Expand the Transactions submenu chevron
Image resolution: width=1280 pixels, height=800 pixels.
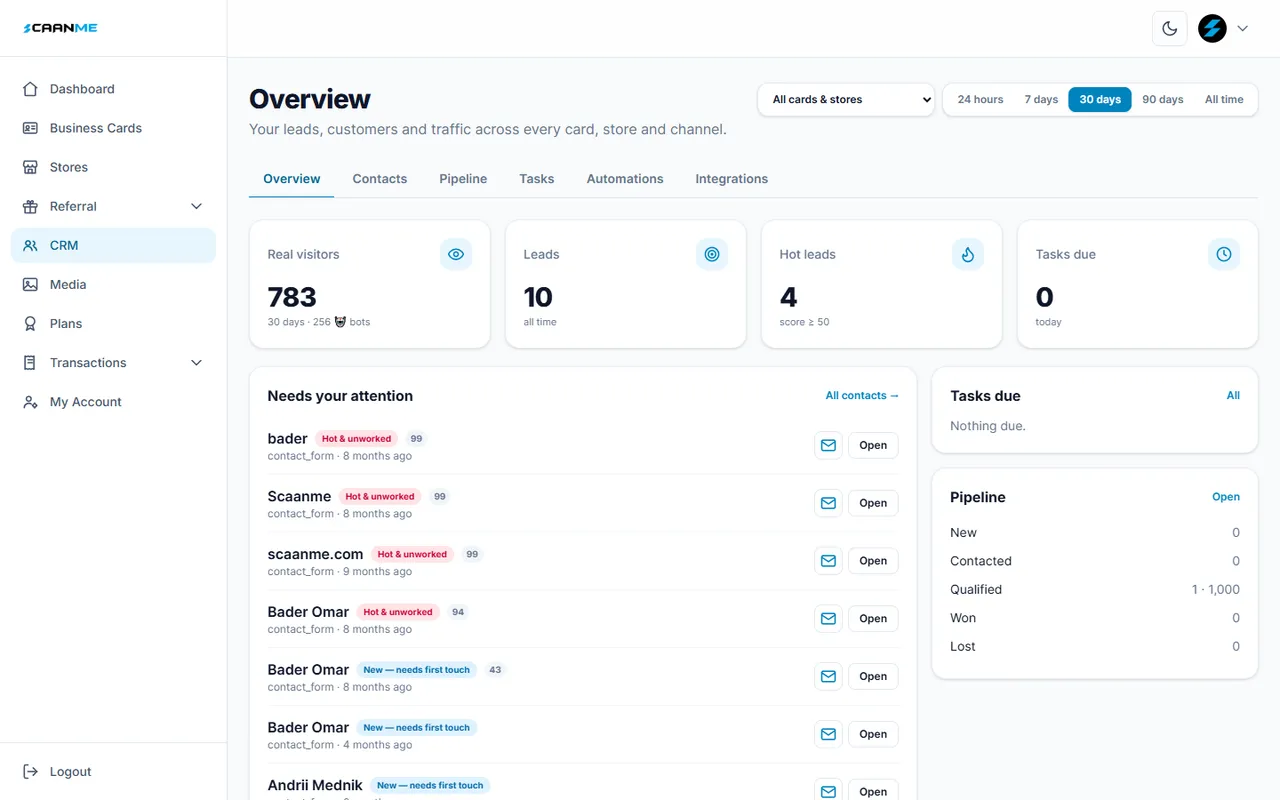(x=196, y=363)
